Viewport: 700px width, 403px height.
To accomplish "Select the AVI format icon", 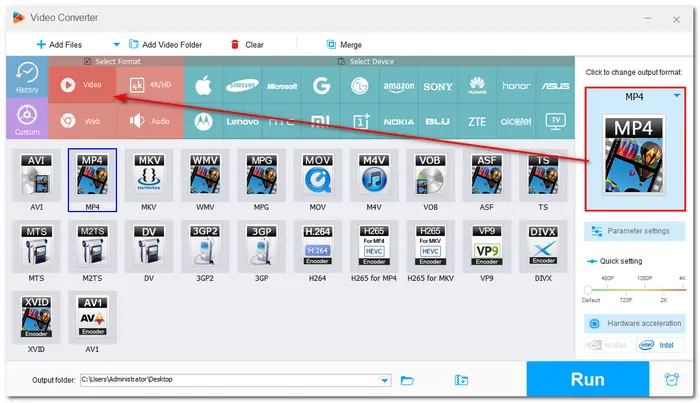I will coord(36,174).
